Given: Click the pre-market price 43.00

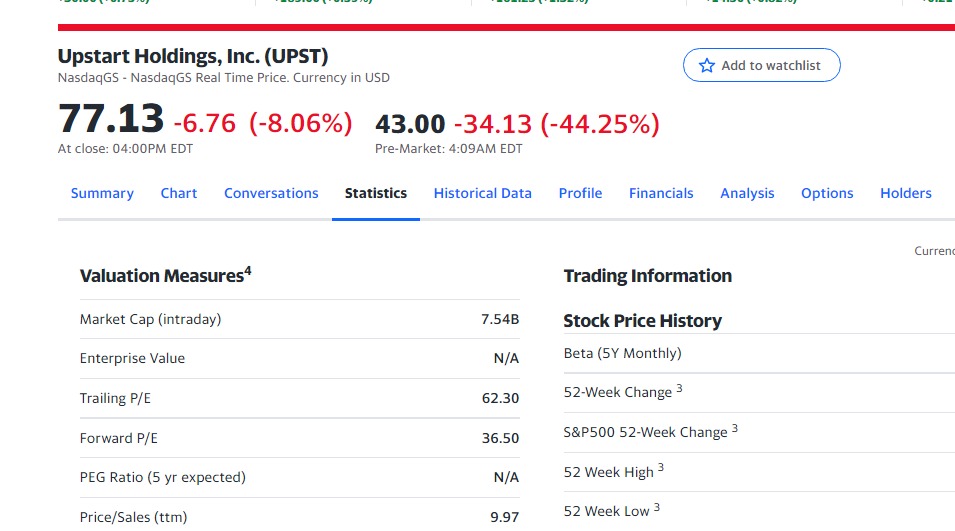Looking at the screenshot, I should click(x=410, y=124).
